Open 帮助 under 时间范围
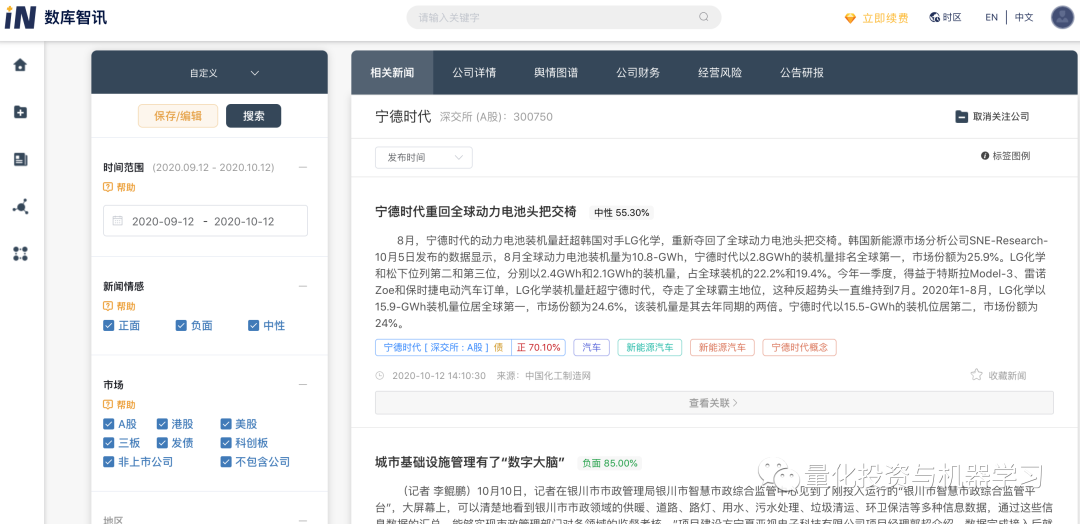The width and height of the screenshot is (1080, 524). pos(119,187)
